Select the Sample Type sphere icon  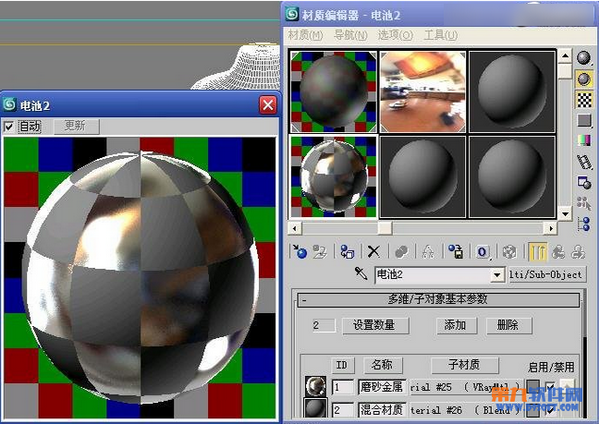(x=584, y=58)
